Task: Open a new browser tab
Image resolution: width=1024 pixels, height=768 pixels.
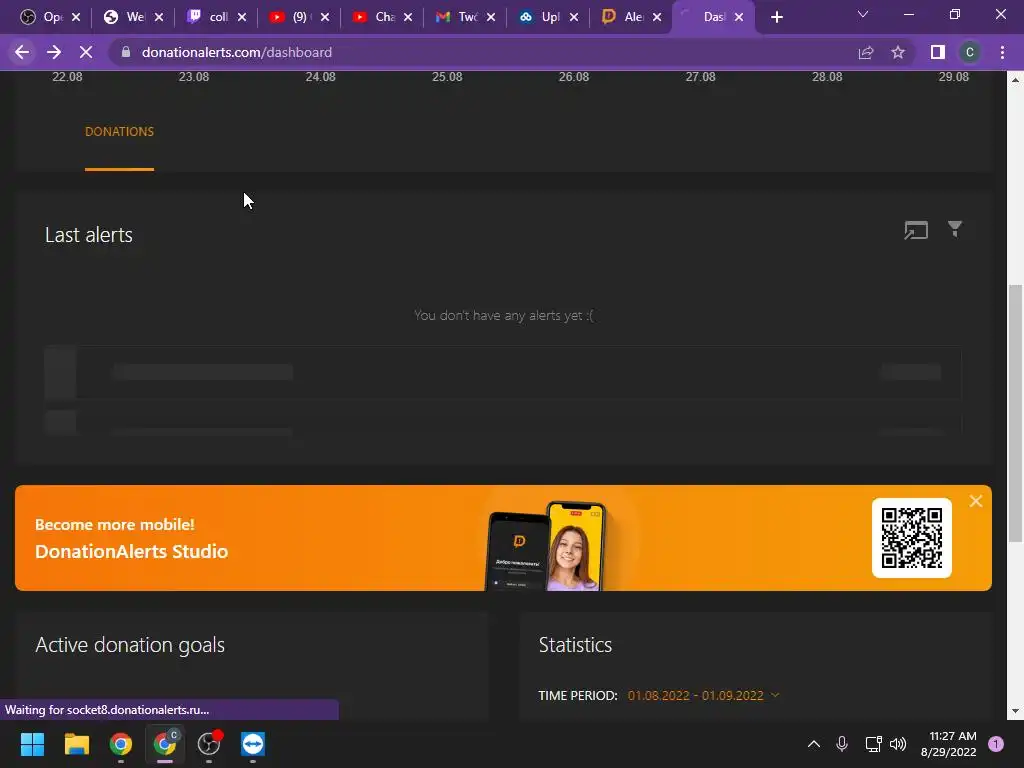Action: [x=776, y=17]
